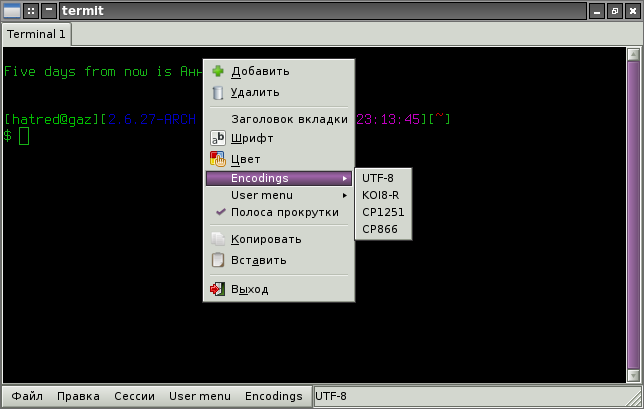644x409 pixels.
Task: Close the termit window
Action: coord(633,11)
